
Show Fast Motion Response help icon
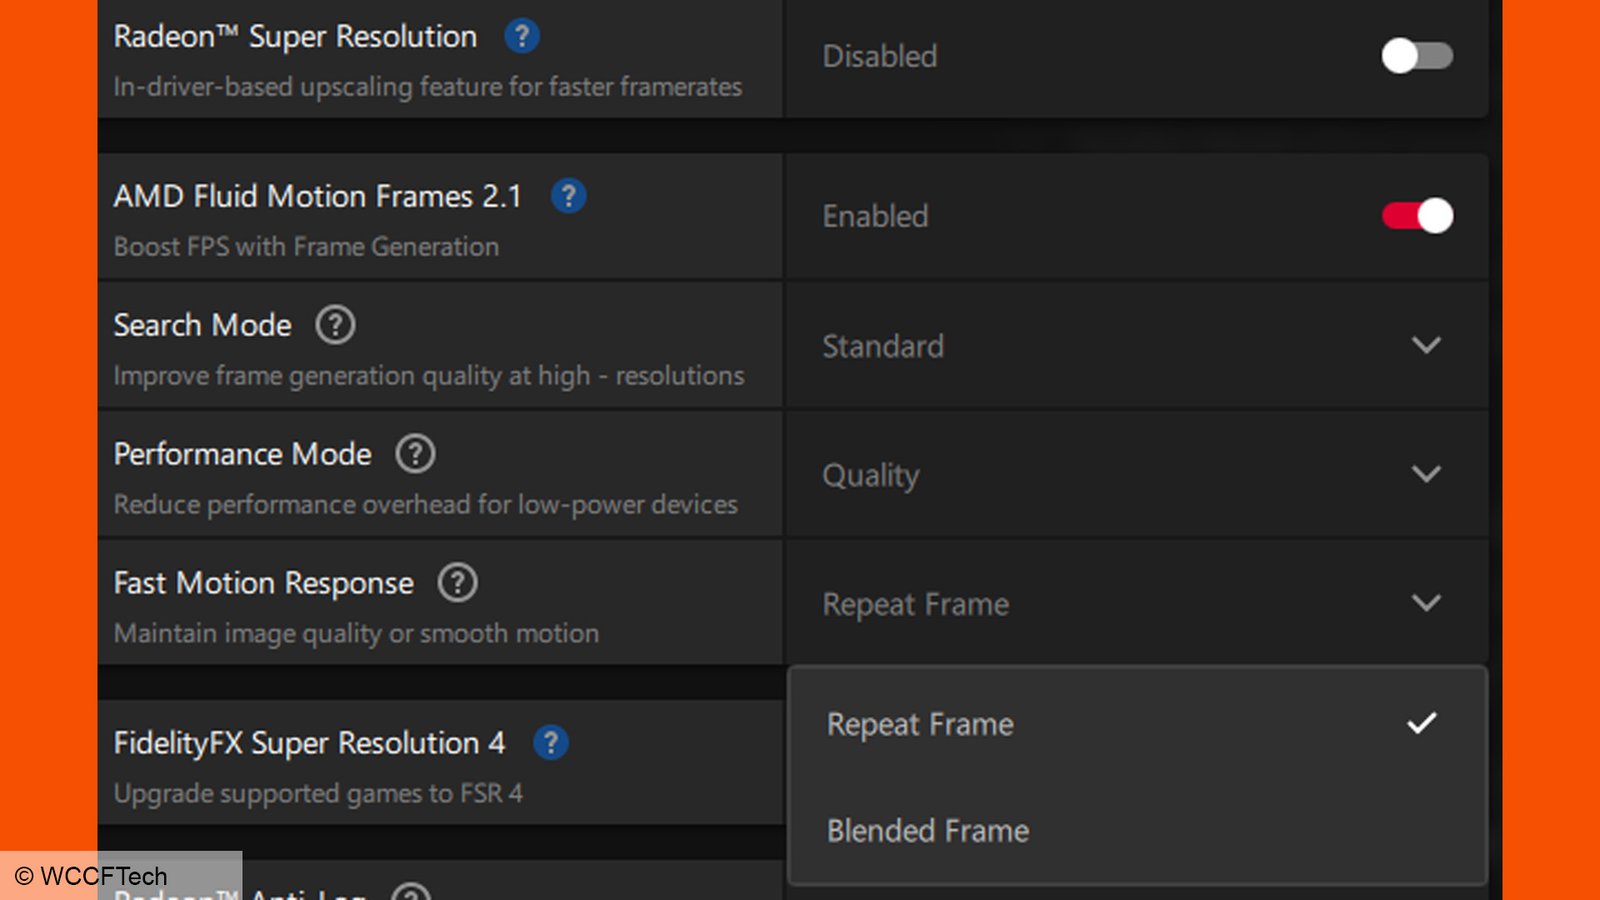coord(457,583)
